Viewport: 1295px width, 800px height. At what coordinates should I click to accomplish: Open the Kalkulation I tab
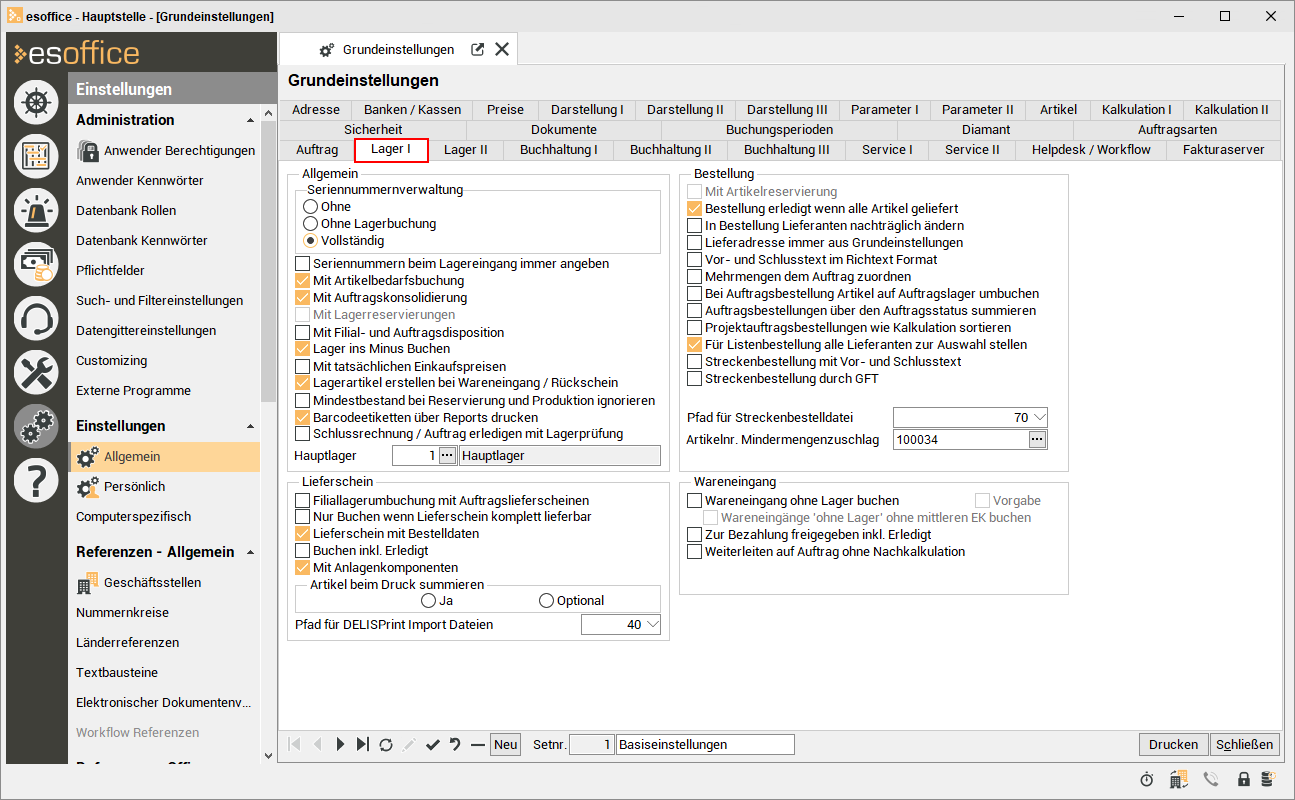[x=1136, y=110]
